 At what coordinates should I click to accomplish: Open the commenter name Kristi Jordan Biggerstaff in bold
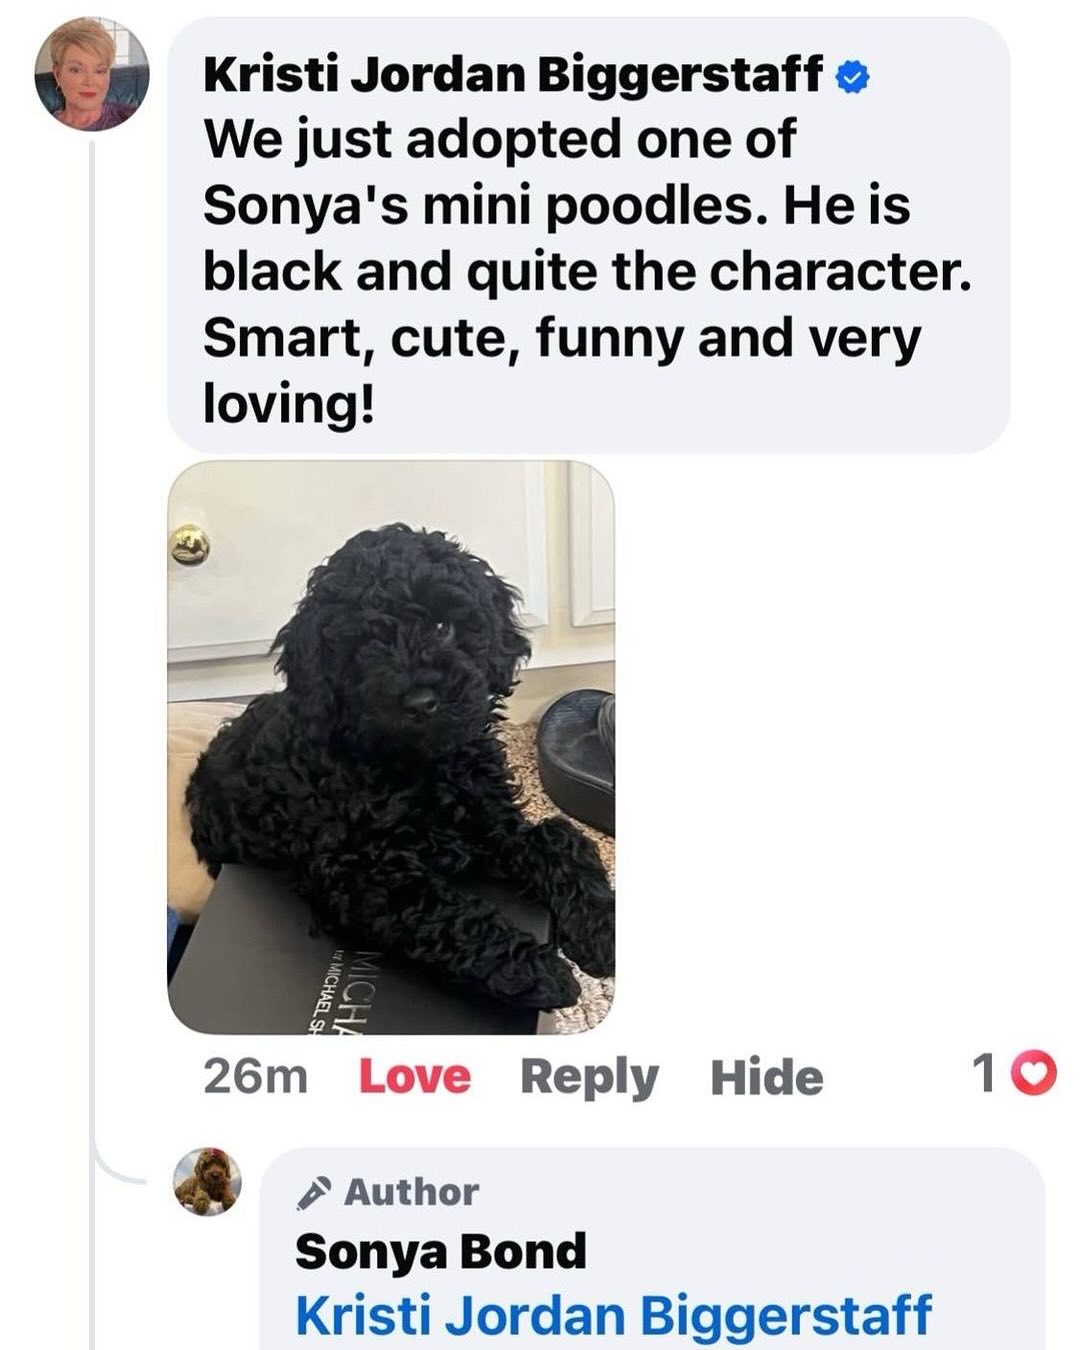pyautogui.click(x=513, y=75)
